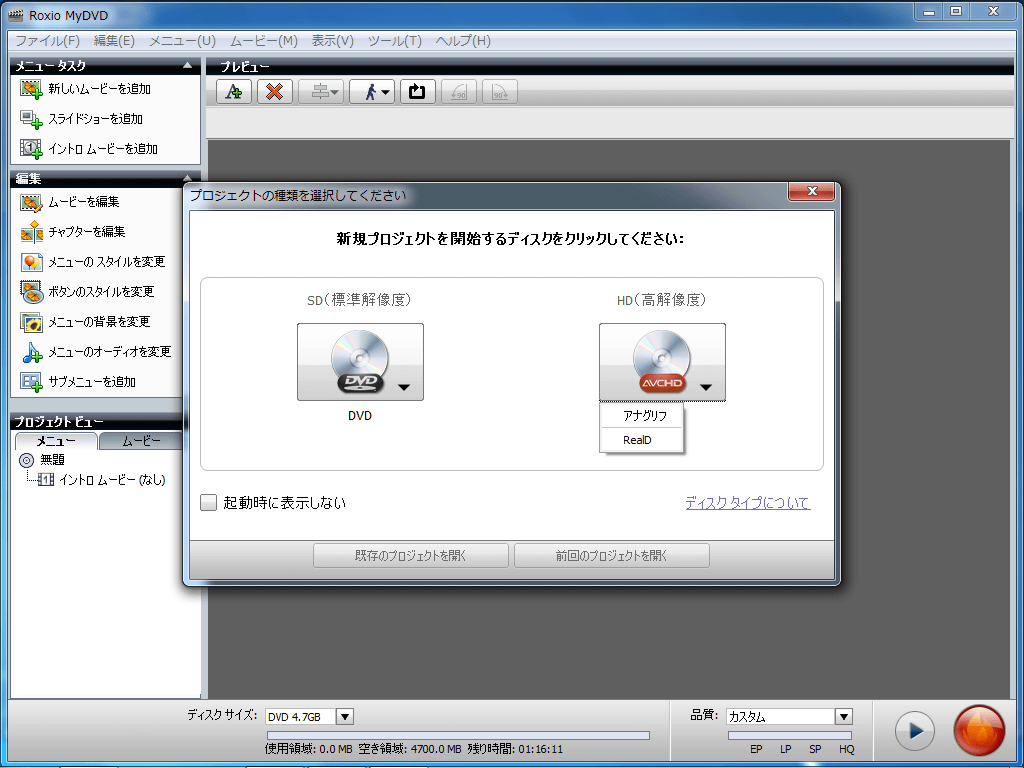Open the 編集(E) menu
This screenshot has height=768, width=1024.
114,41
